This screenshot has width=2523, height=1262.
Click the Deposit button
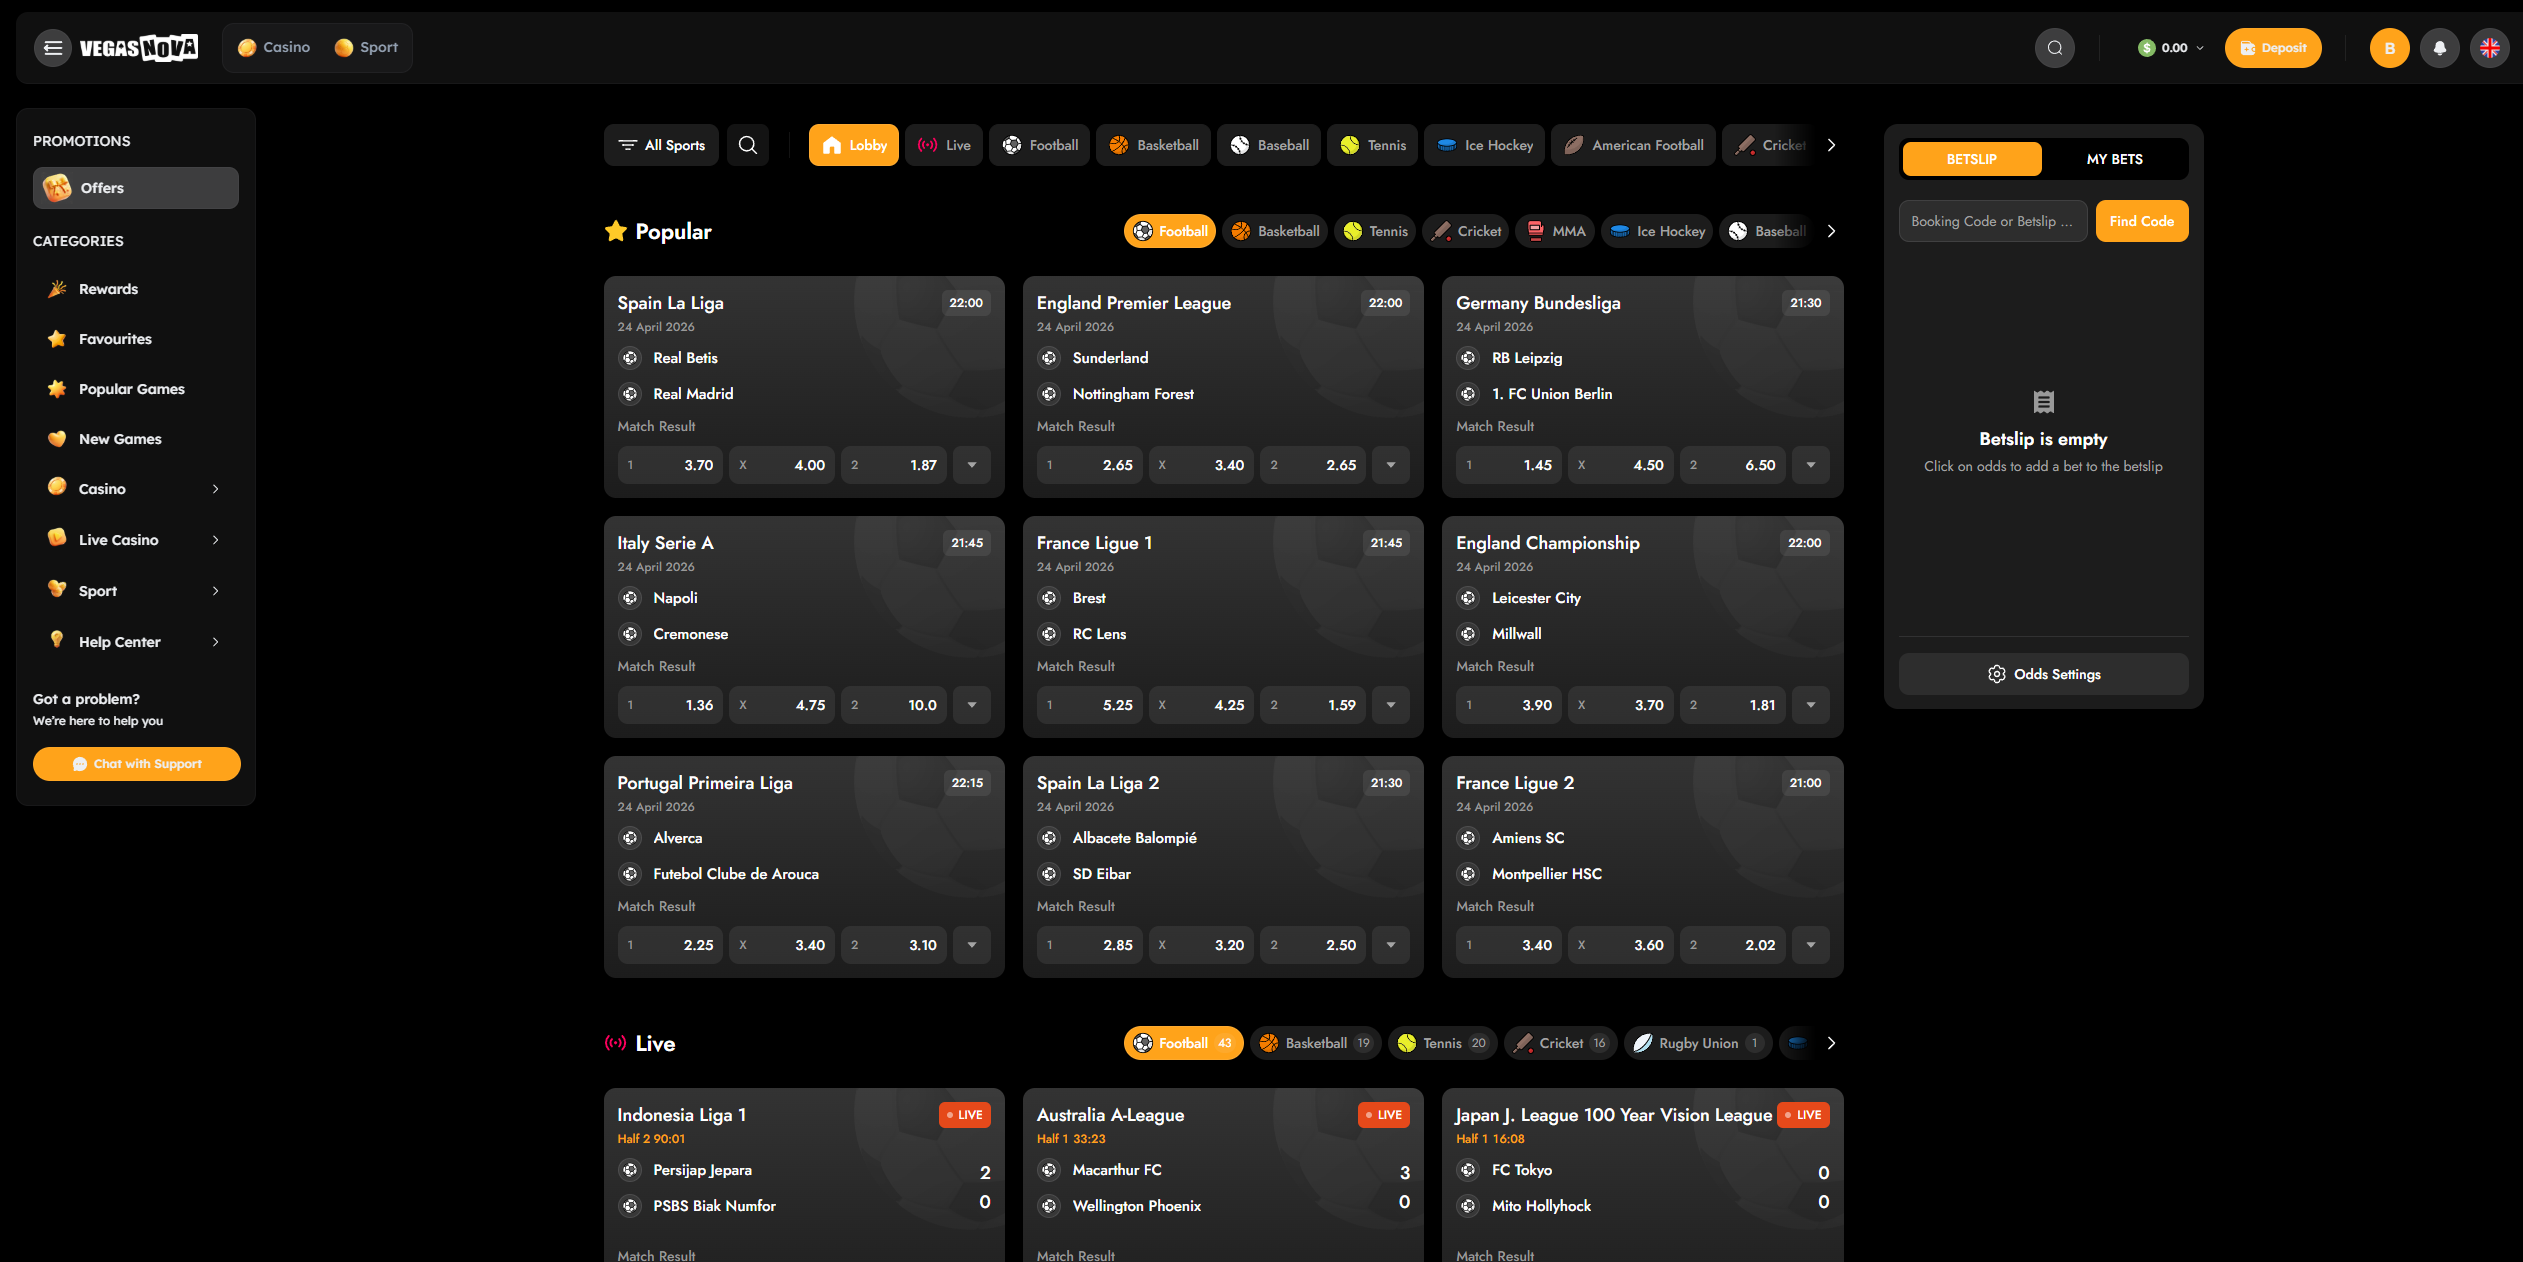(x=2273, y=47)
